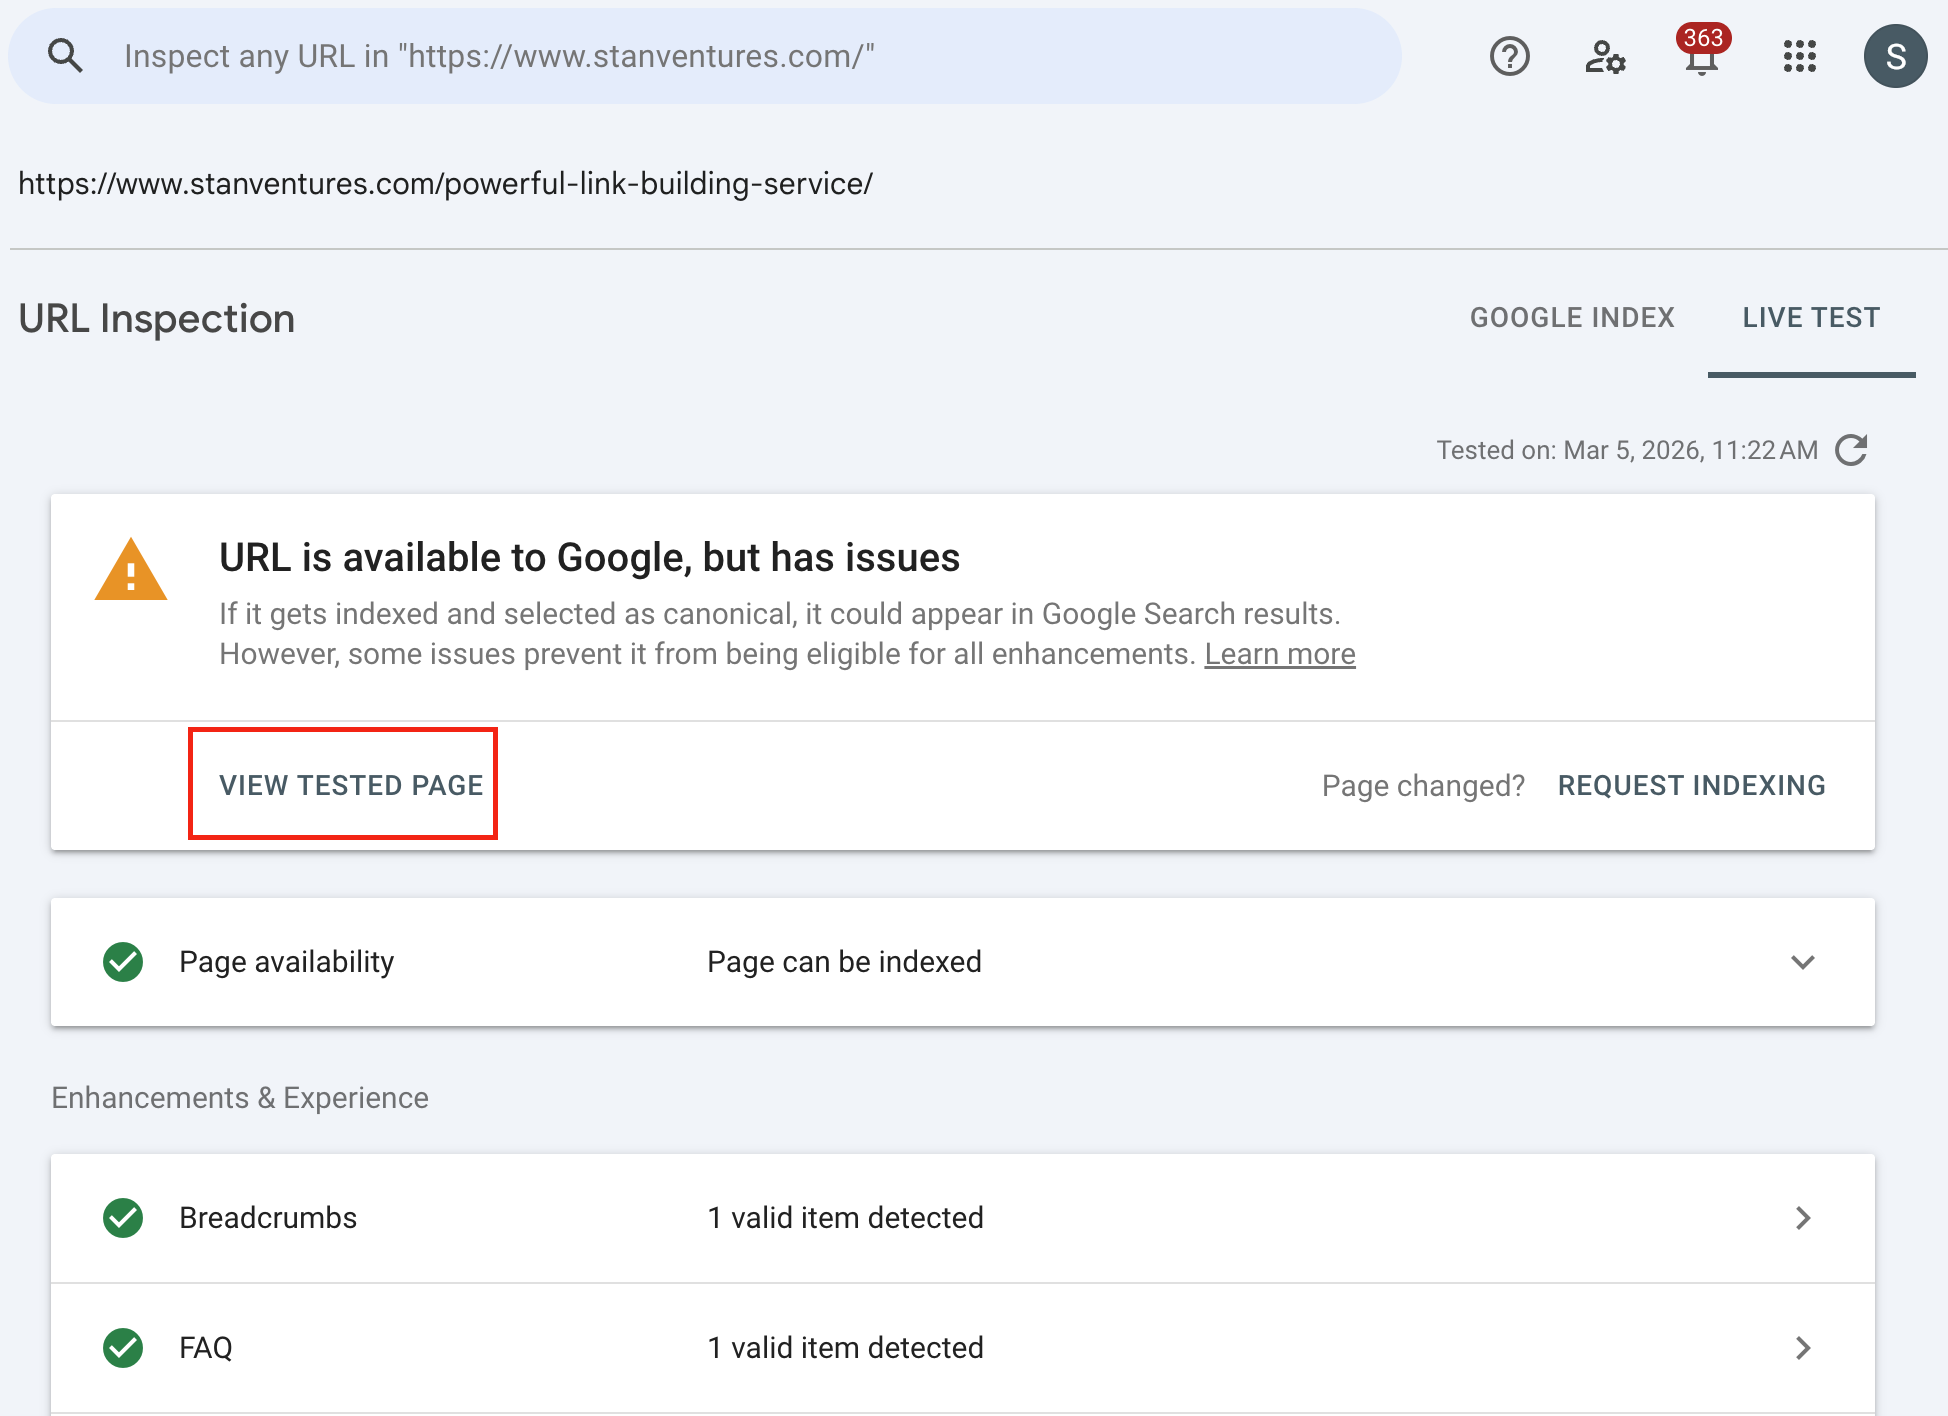Click the green check beside Page availability
The image size is (1948, 1416).
click(x=122, y=961)
